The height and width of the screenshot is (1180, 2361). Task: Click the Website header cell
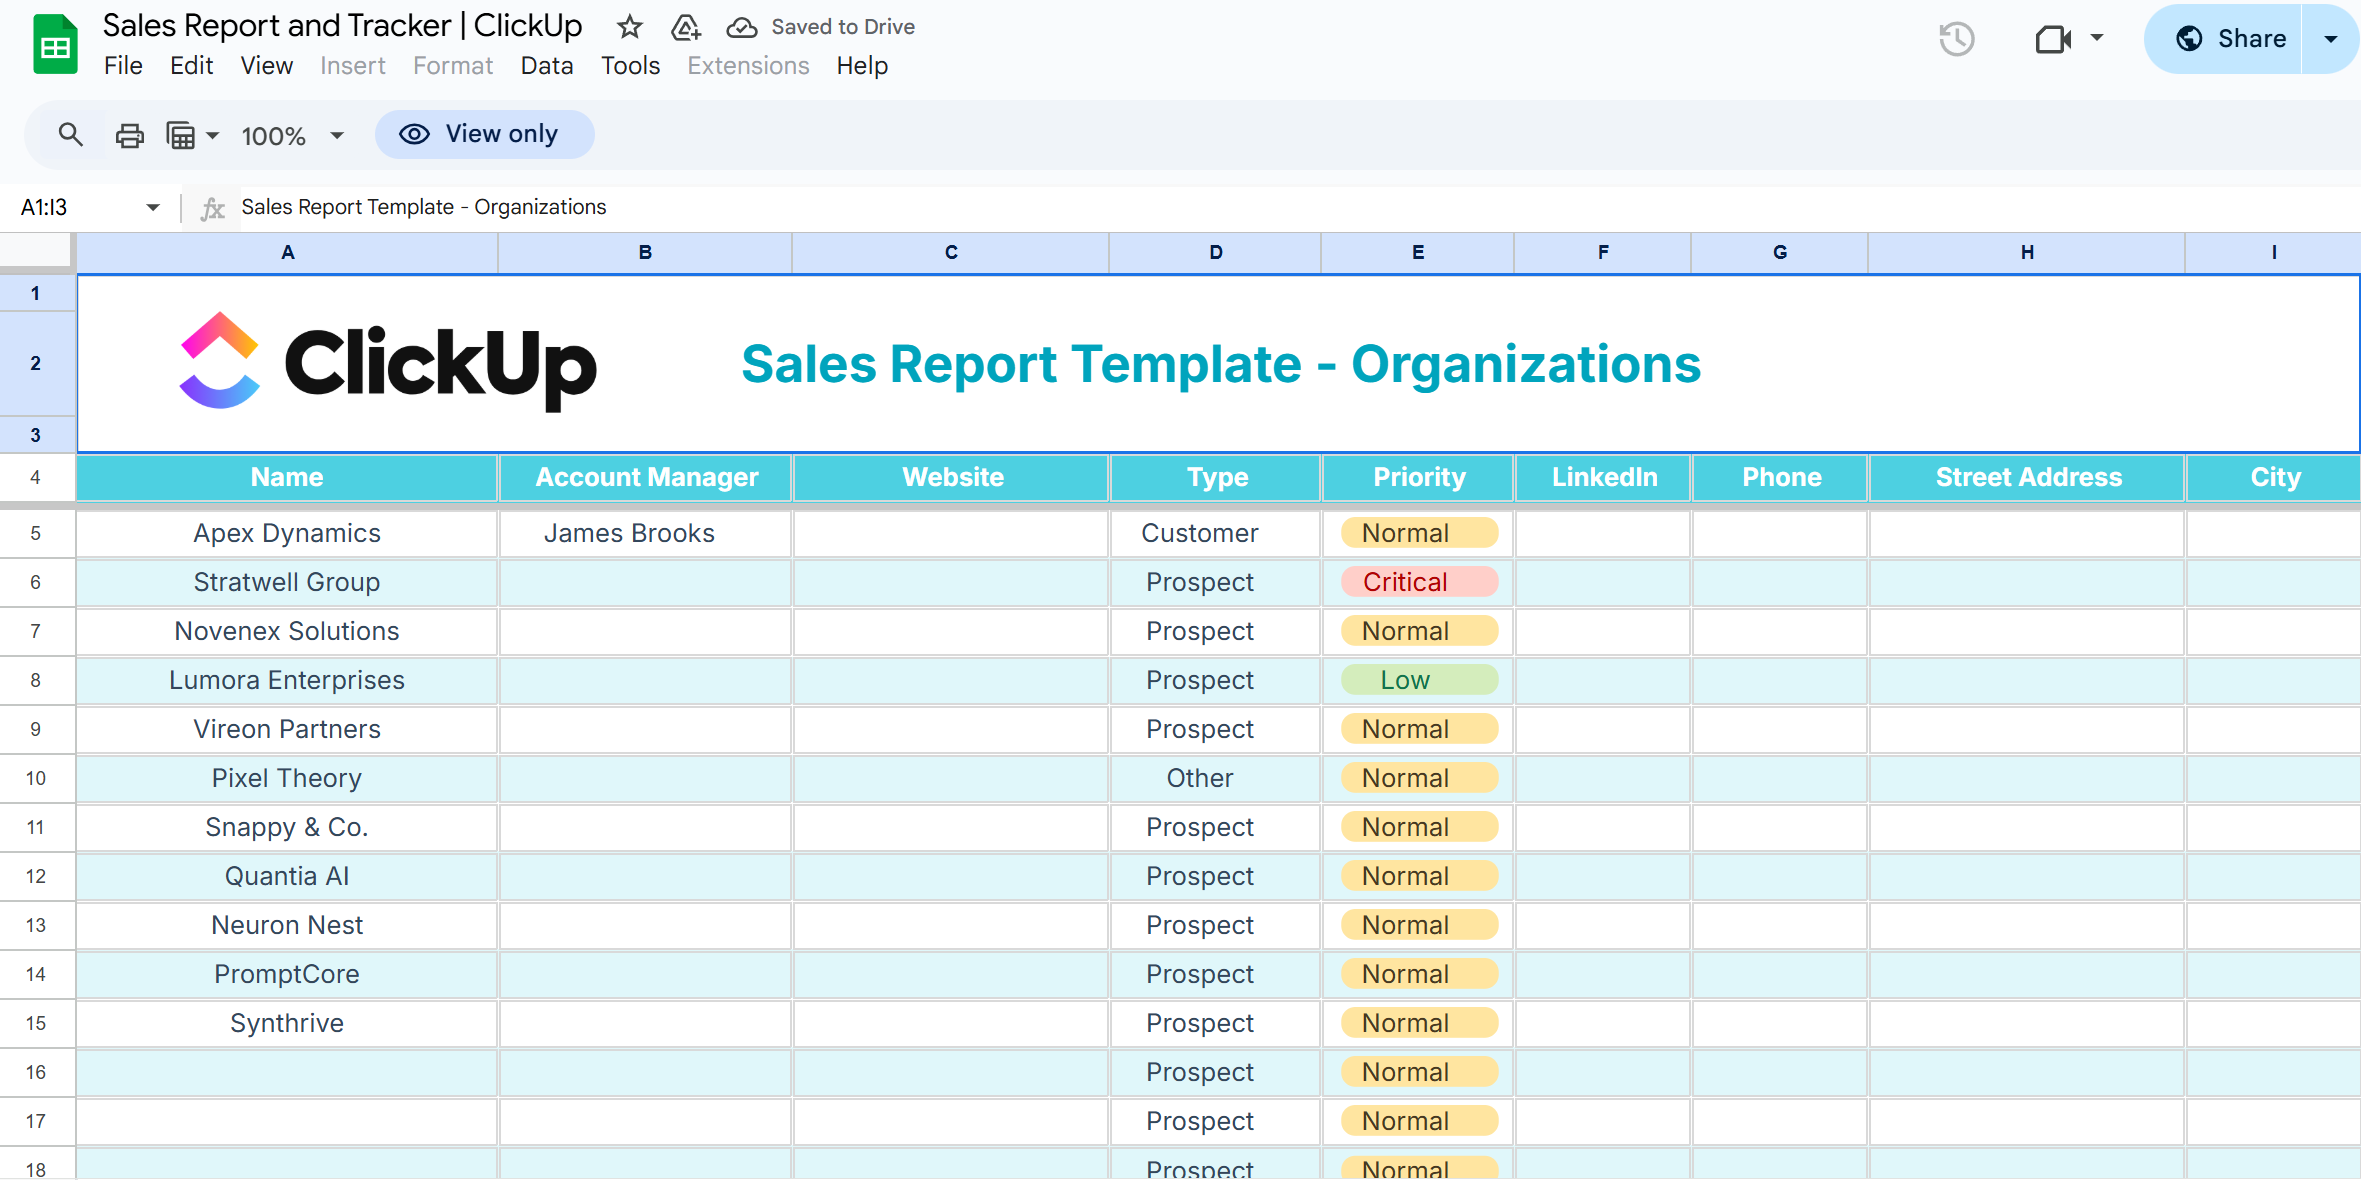coord(951,478)
